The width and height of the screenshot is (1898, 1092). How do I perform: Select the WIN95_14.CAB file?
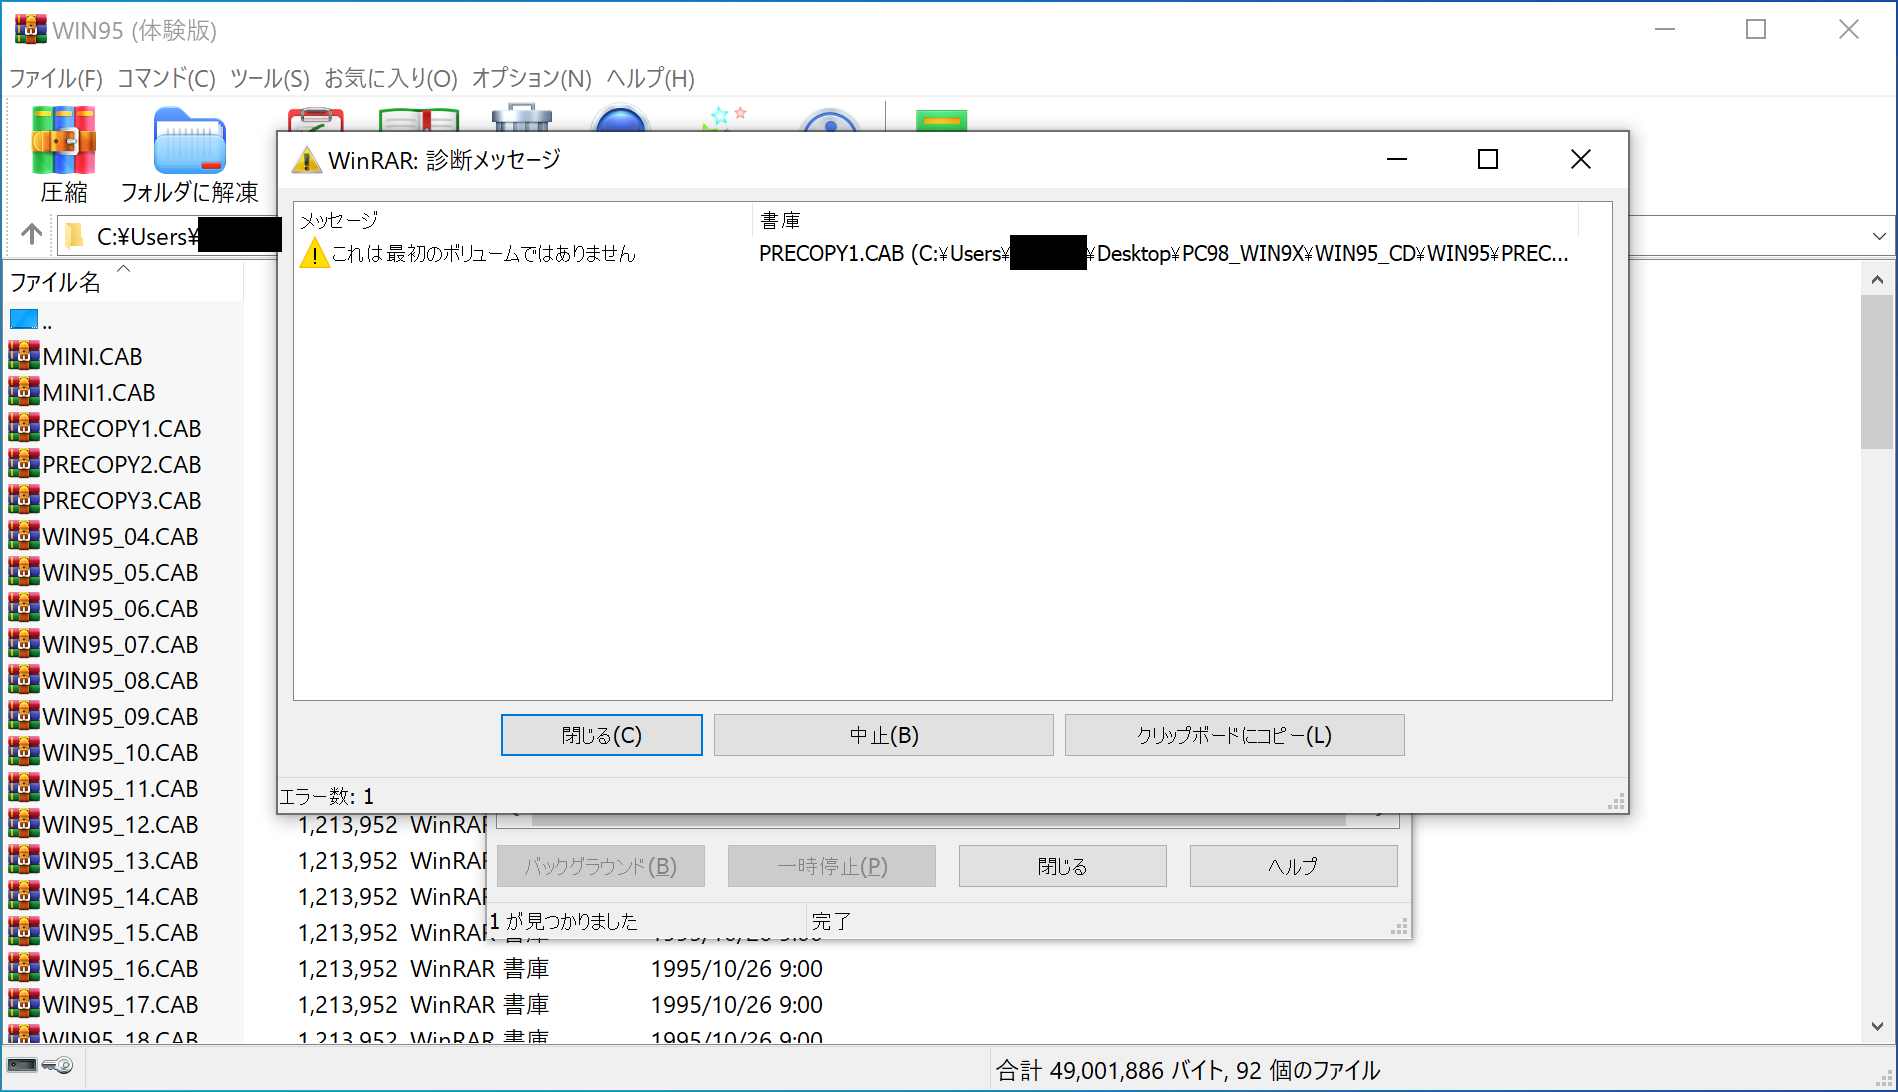coord(121,896)
